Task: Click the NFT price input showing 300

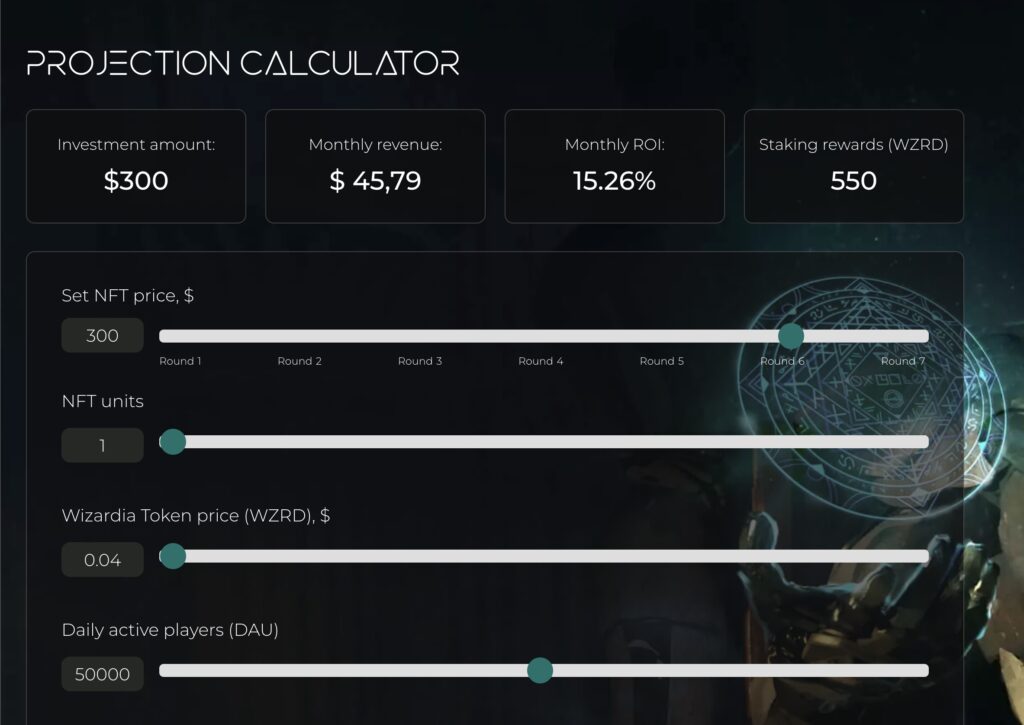Action: click(x=103, y=335)
